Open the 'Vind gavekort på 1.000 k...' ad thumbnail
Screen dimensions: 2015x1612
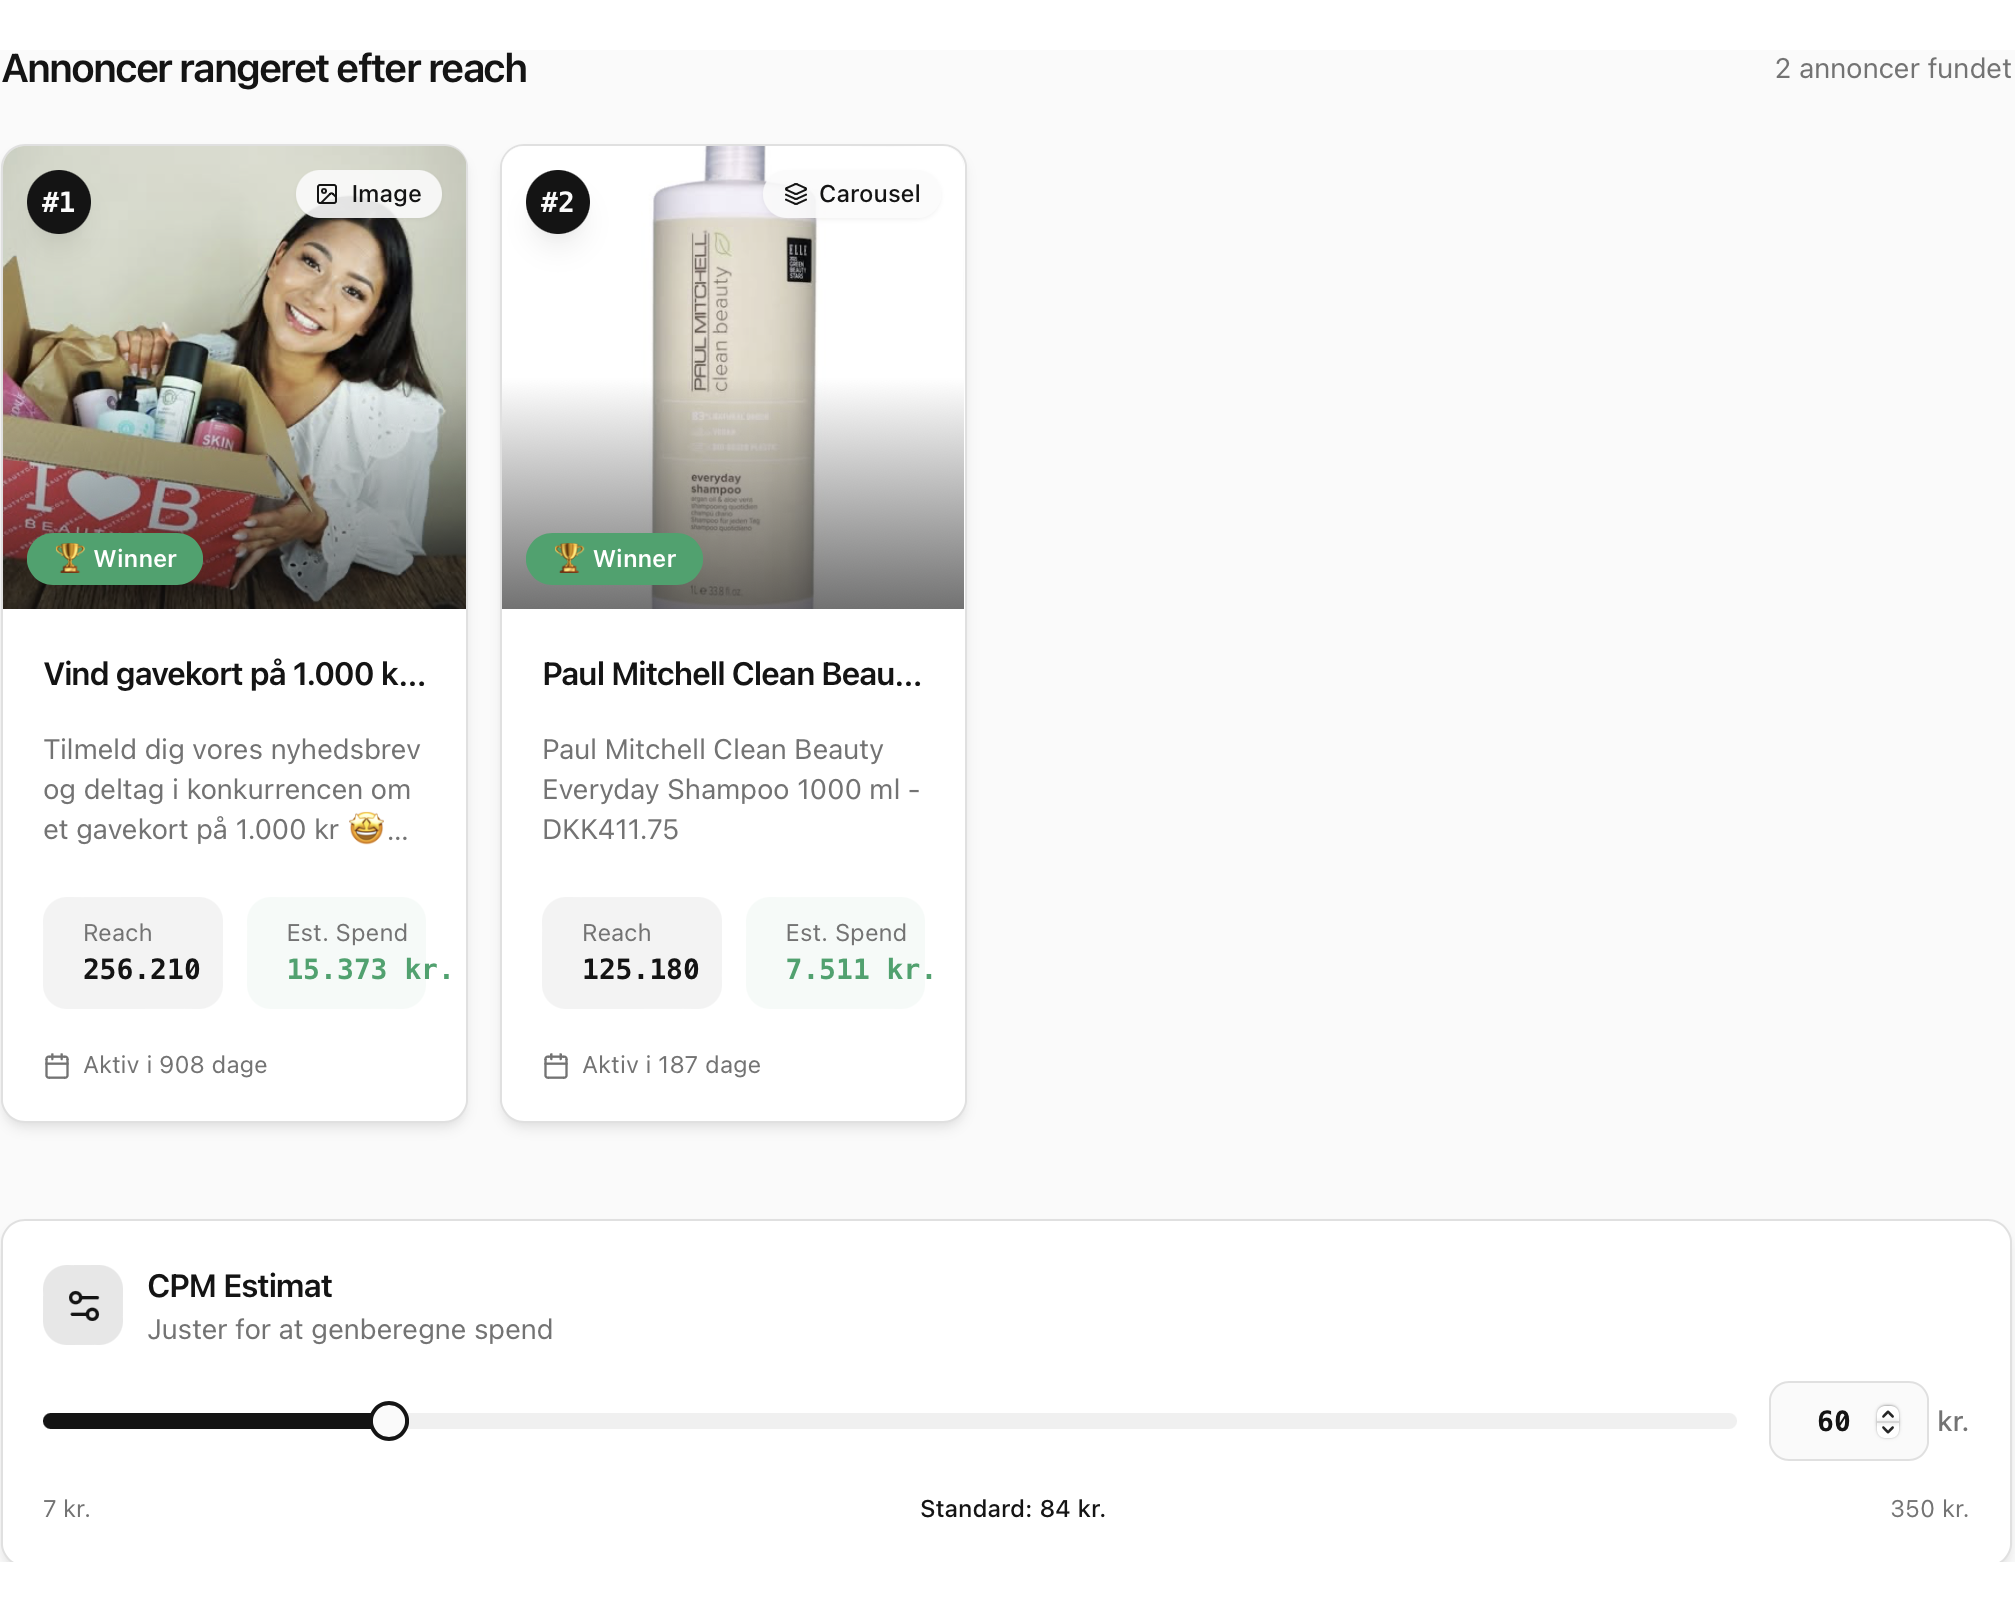[235, 377]
